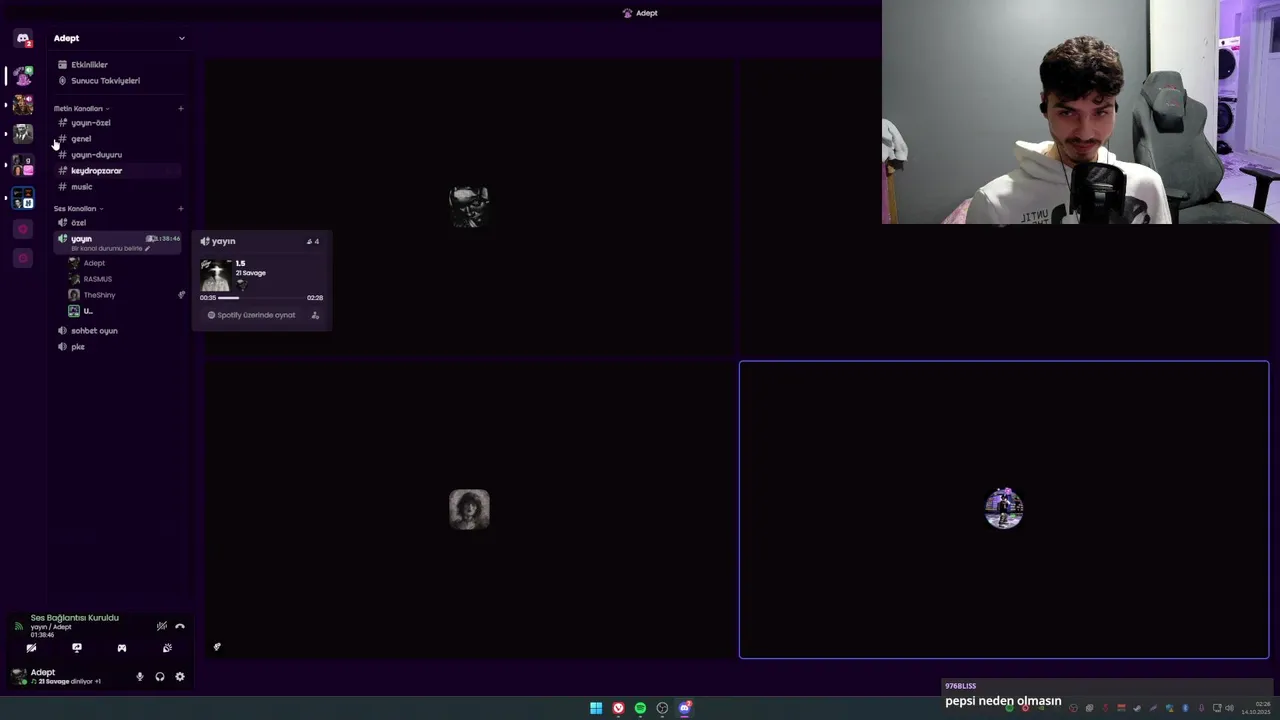Screen dimensions: 1280x720
Task: Collapse the Metin Kanalları category
Action: pos(81,108)
